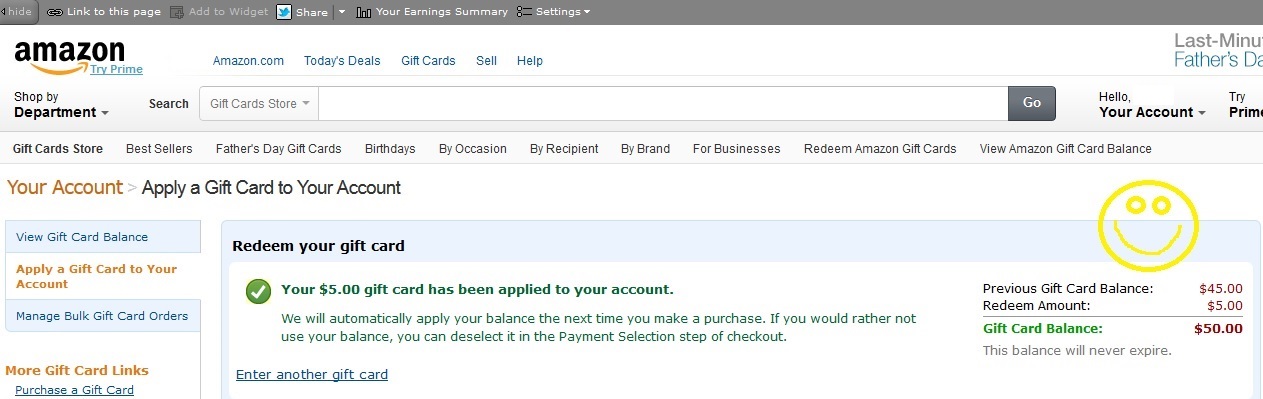The width and height of the screenshot is (1263, 399).
Task: Click 'More Gift Card Links' heading
Action: pos(77,370)
